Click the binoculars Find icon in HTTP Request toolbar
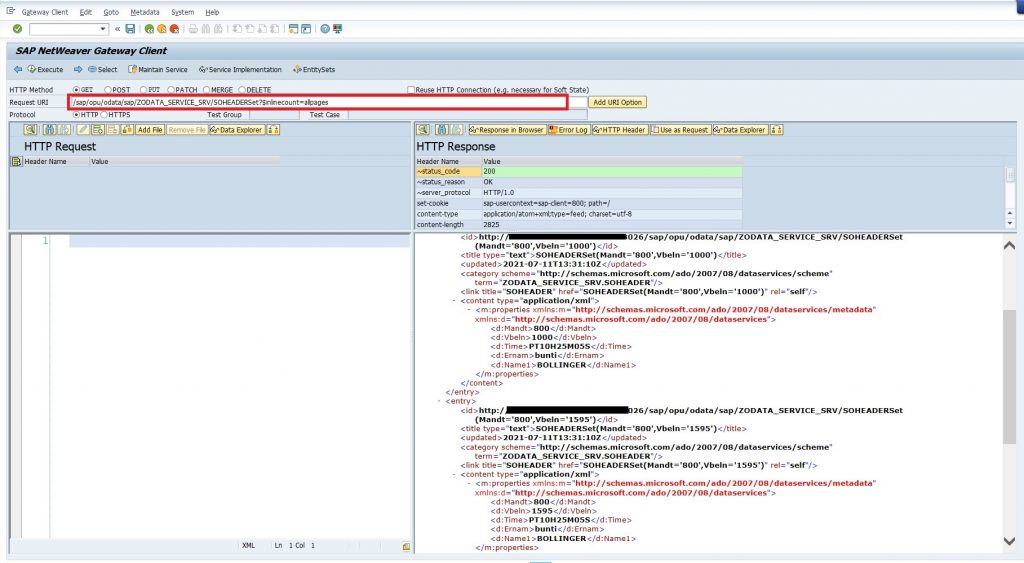 pos(49,129)
